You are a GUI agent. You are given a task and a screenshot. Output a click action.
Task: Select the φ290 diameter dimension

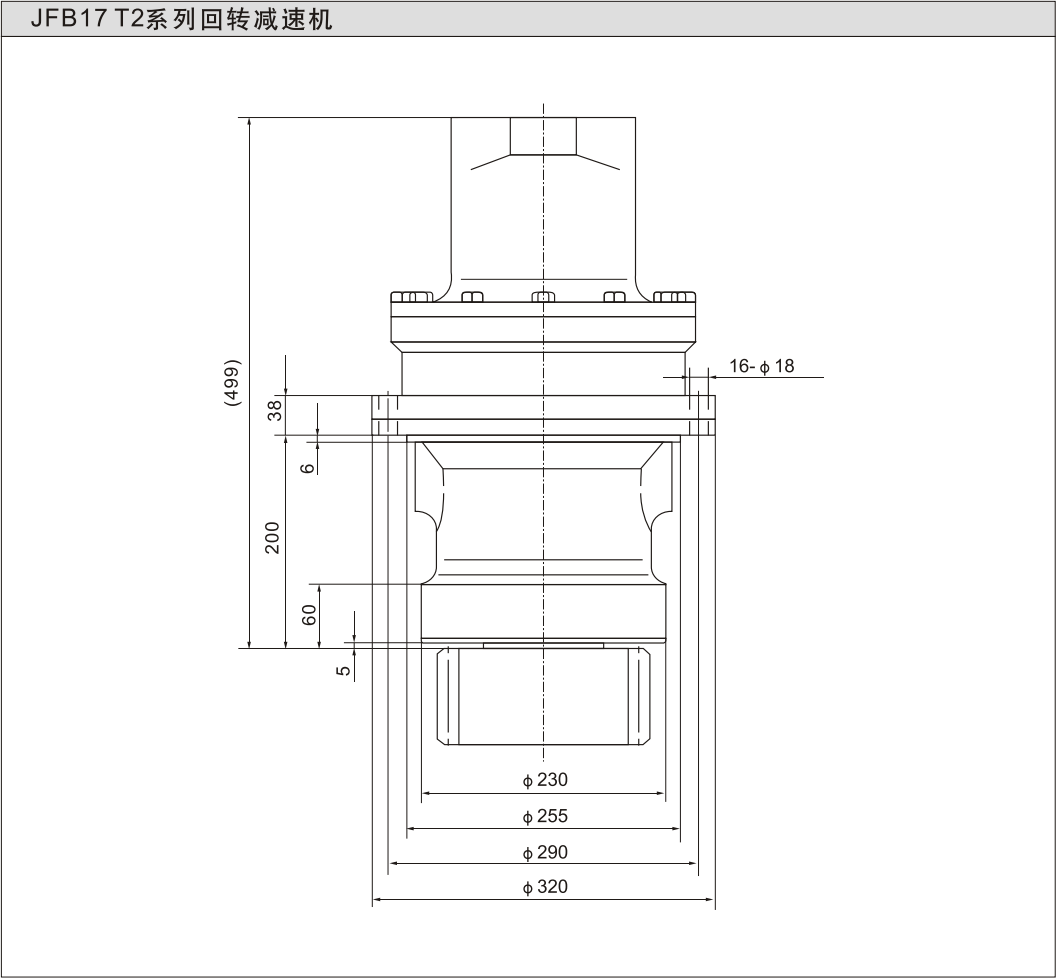click(544, 853)
